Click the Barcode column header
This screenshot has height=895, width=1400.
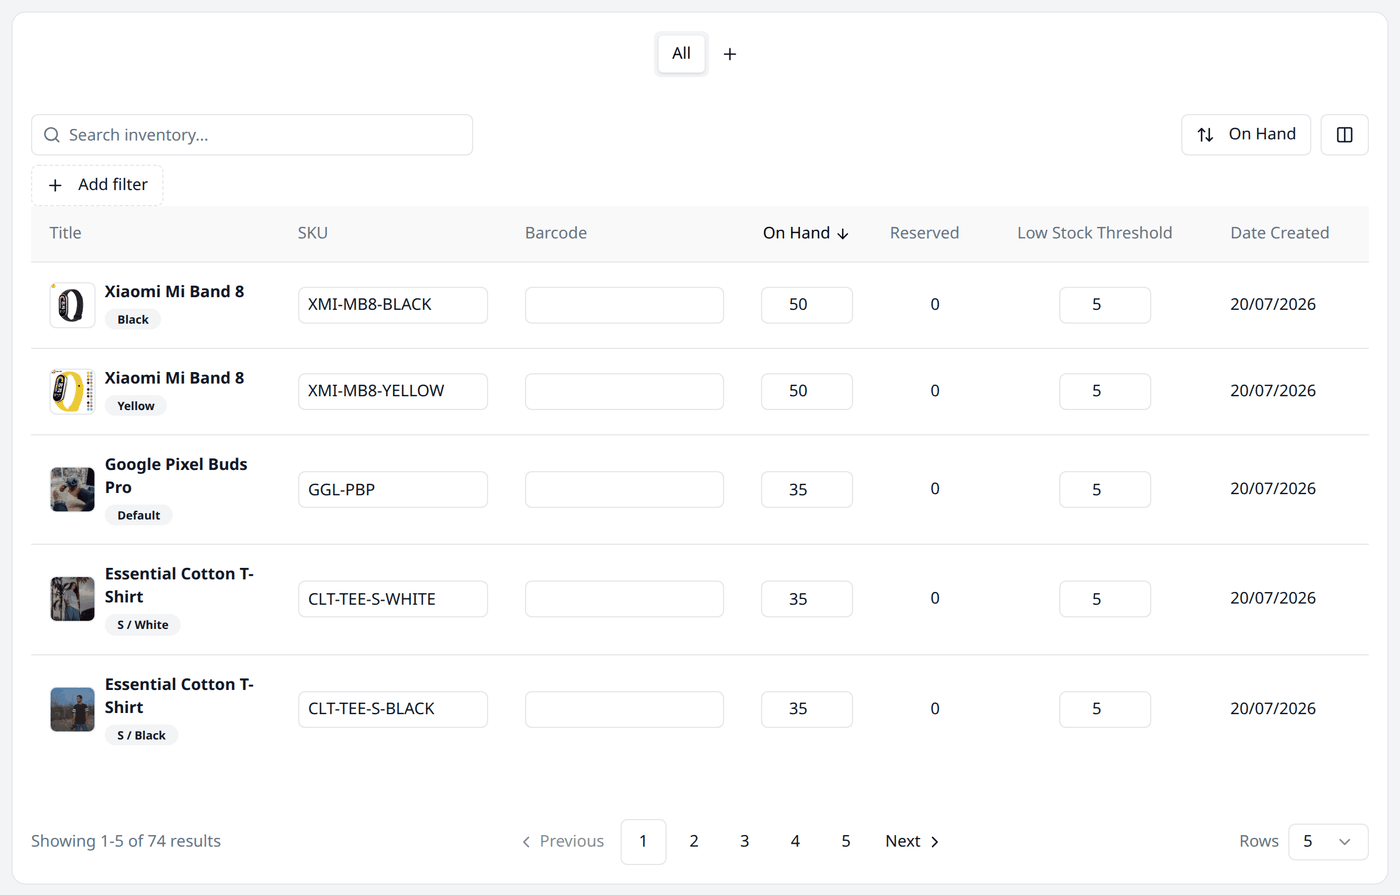click(x=556, y=233)
